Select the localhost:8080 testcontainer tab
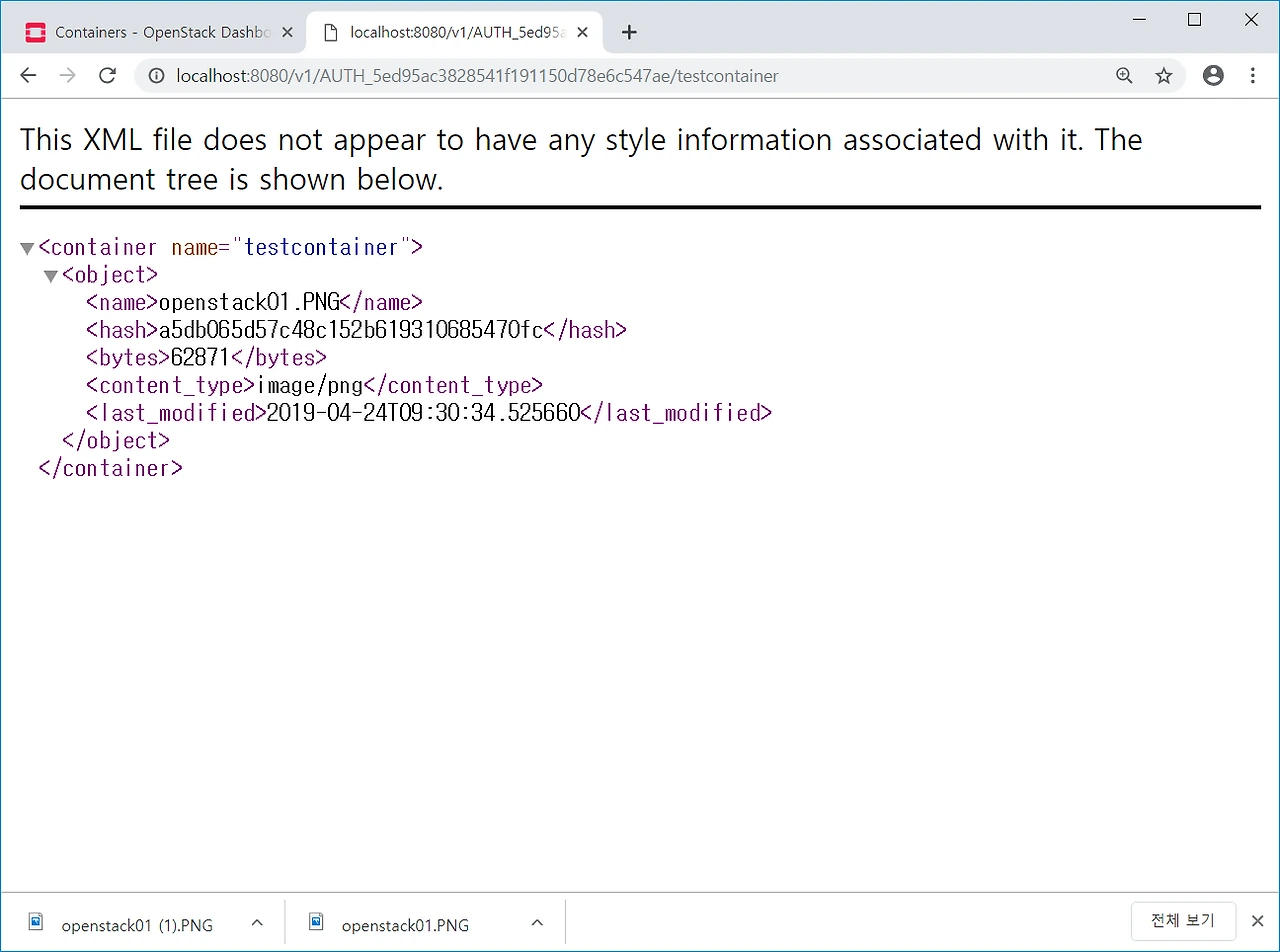The height and width of the screenshot is (952, 1280). pos(455,32)
